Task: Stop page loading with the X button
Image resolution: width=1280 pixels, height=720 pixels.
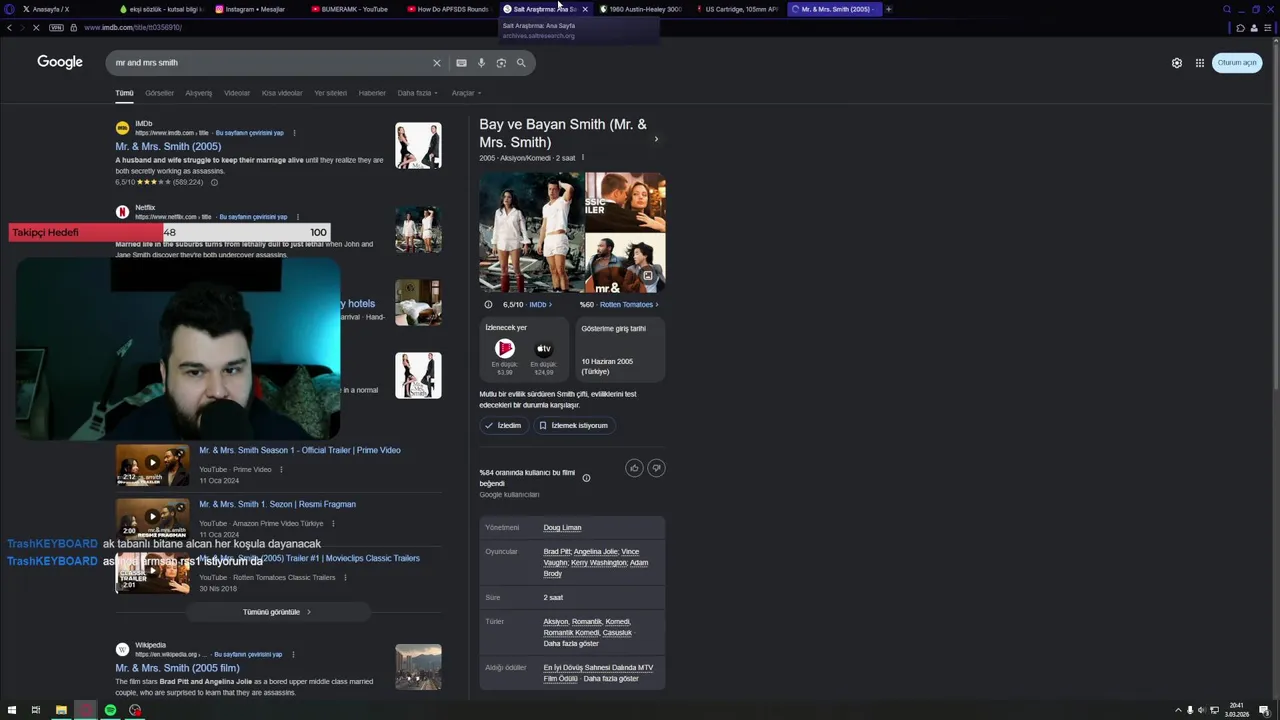Action: coord(36,28)
